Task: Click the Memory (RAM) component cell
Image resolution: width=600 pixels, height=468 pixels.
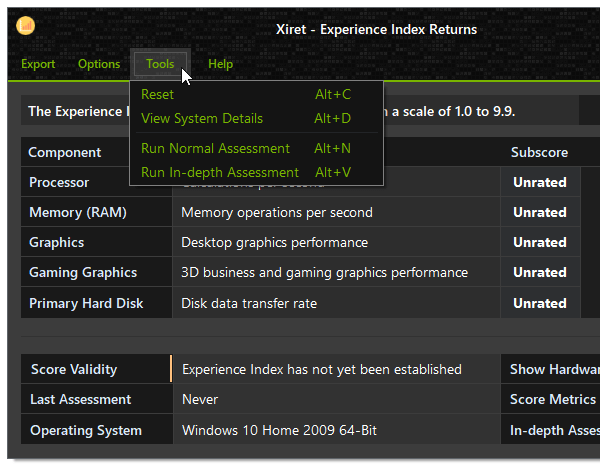Action: [96, 212]
